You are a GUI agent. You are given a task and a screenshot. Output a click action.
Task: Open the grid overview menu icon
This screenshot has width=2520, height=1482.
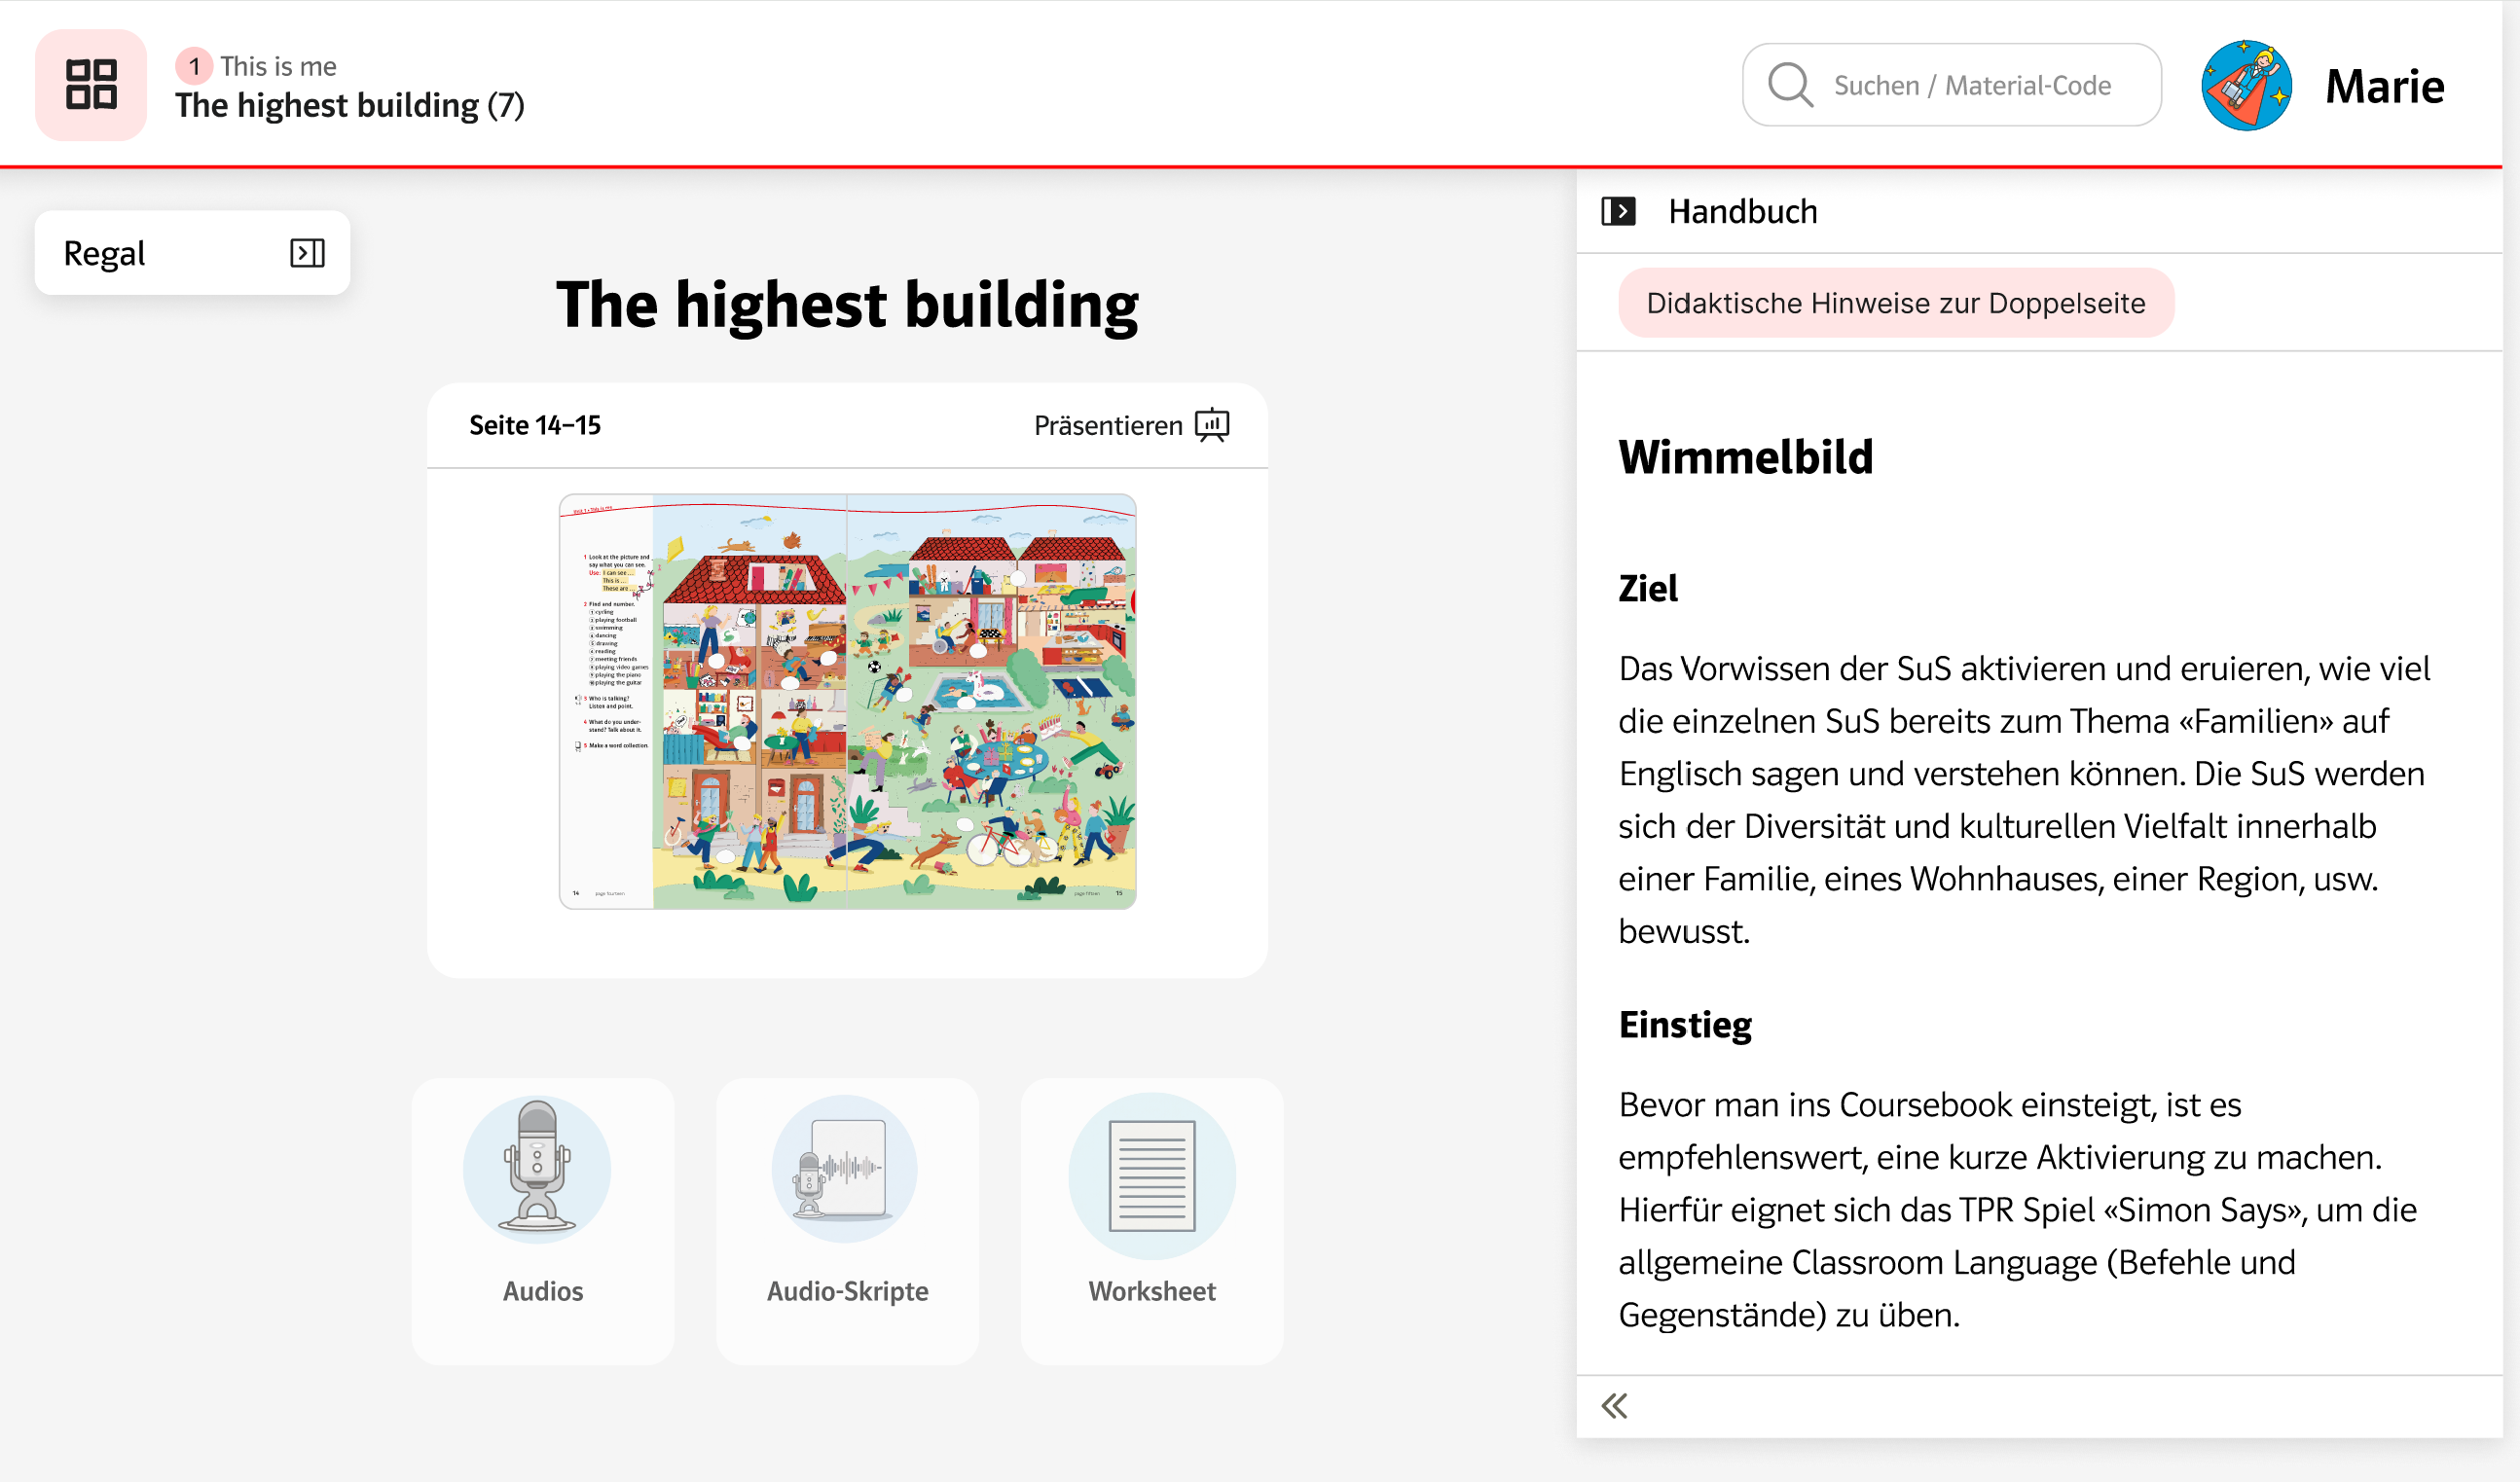(91, 84)
